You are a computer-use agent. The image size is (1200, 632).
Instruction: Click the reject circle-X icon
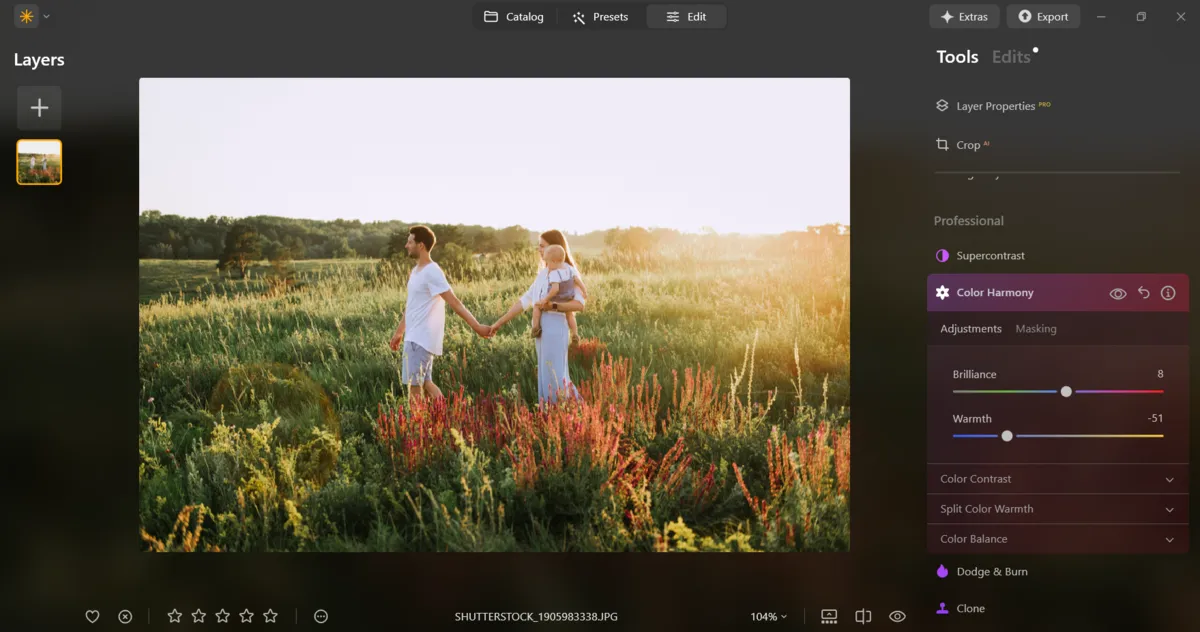coord(125,617)
